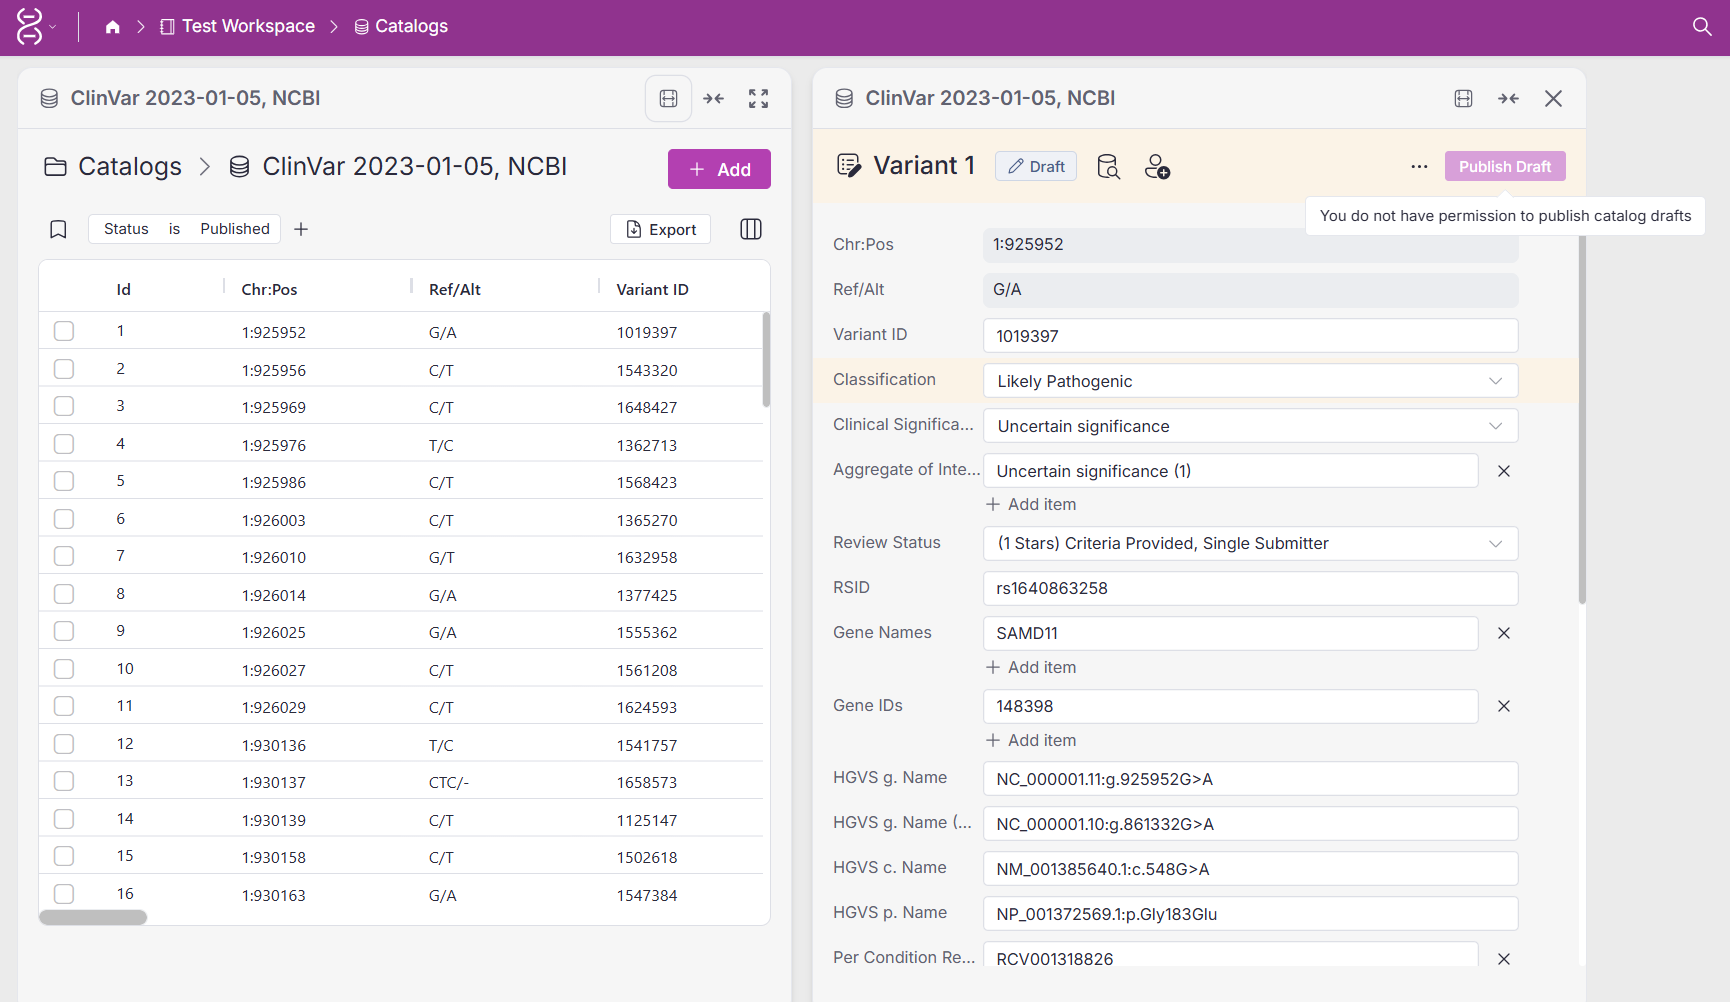Collapse left ClinVar panel with arrows icon
This screenshot has height=1002, width=1730.
click(713, 98)
